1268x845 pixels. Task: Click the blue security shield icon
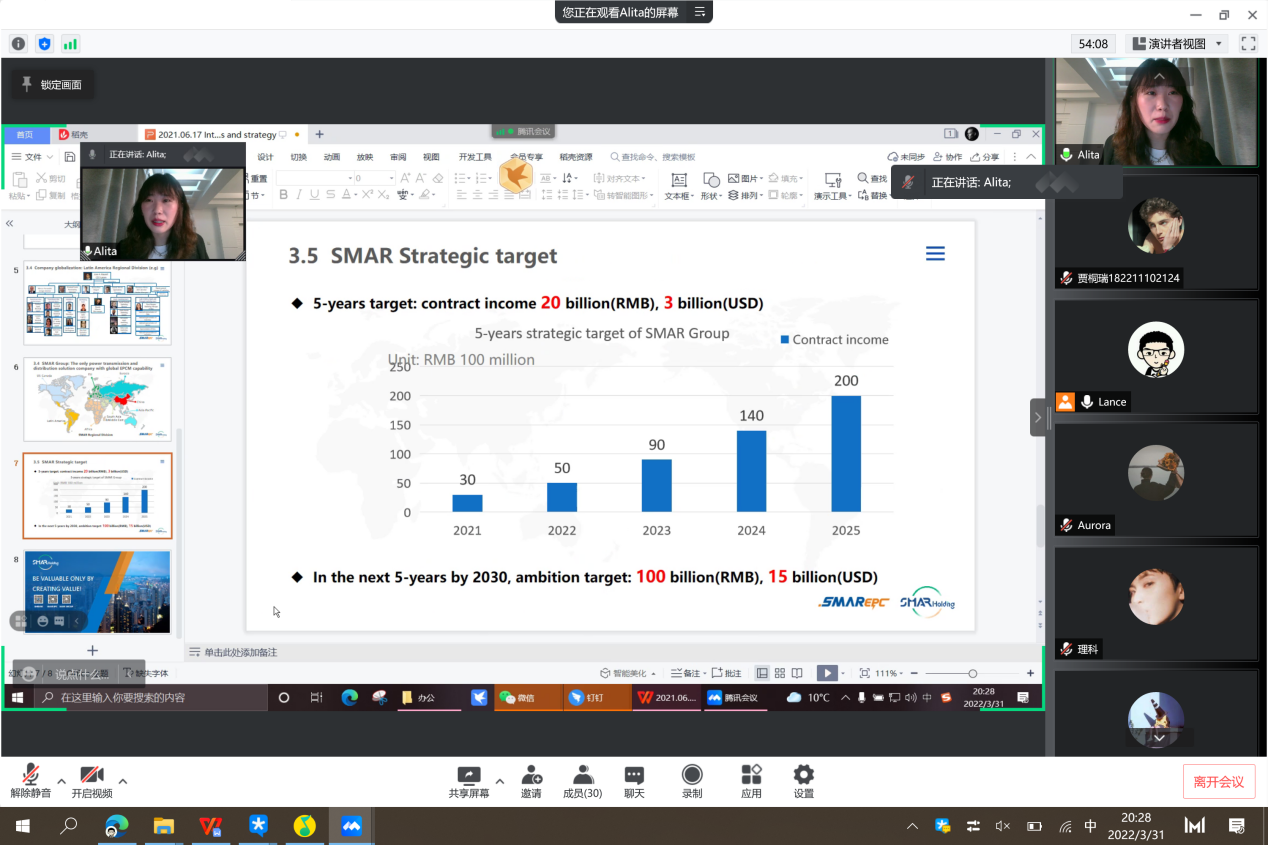pyautogui.click(x=44, y=44)
